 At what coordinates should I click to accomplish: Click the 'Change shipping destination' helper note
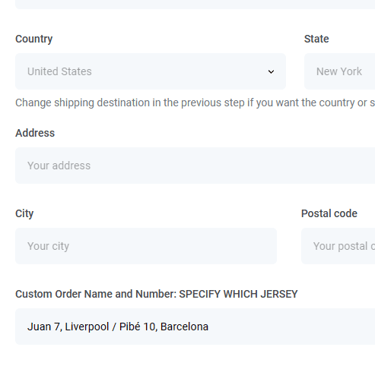pyautogui.click(x=195, y=103)
